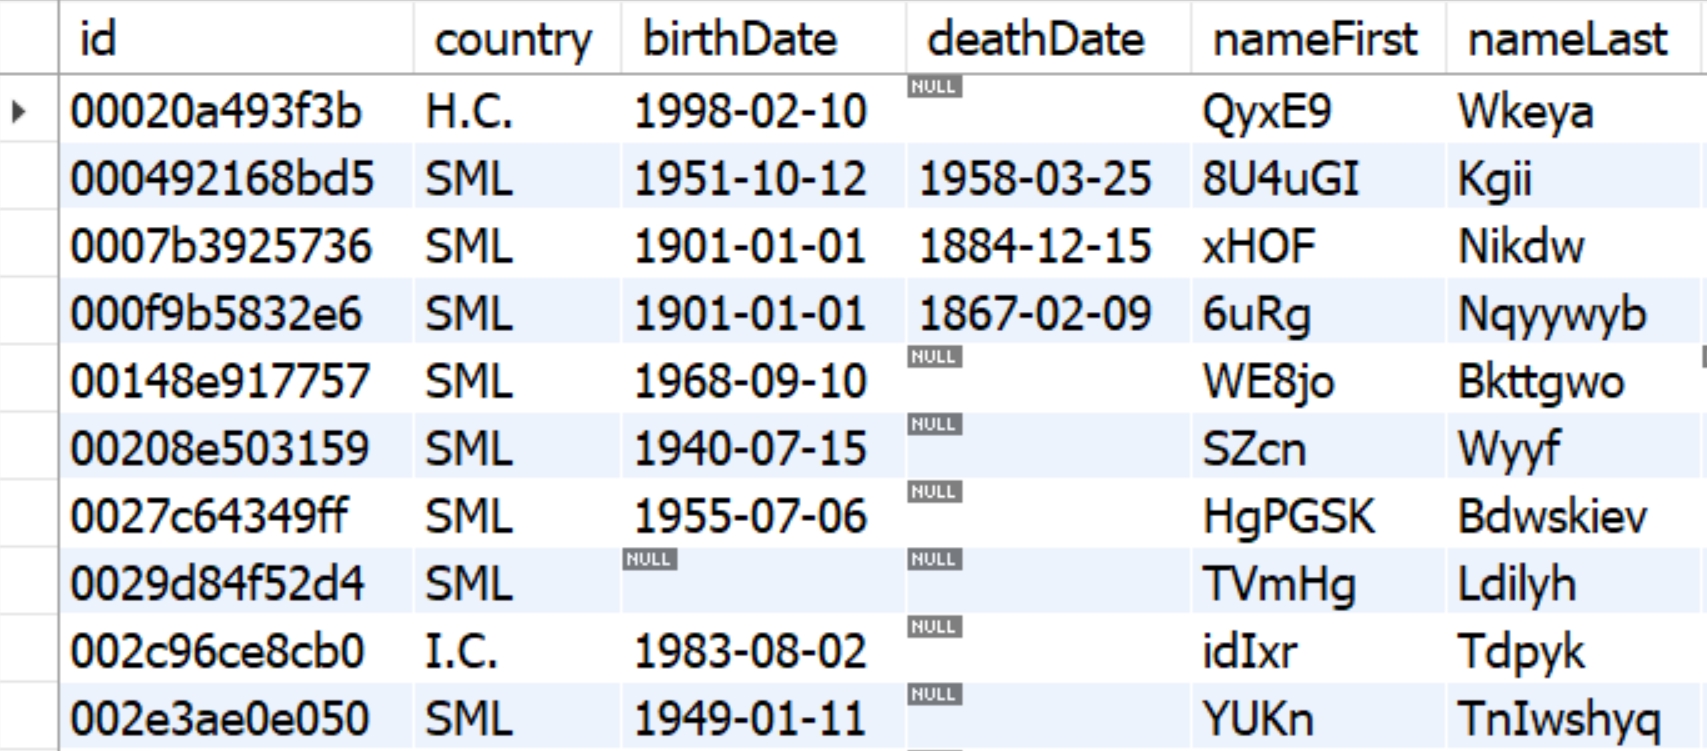Click the current-row arrow indicator

click(x=19, y=111)
